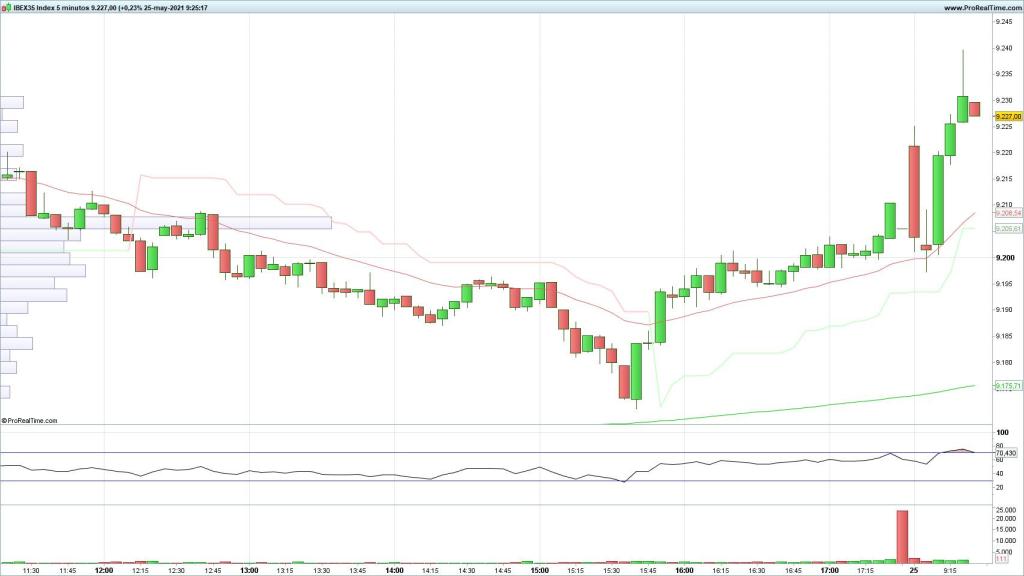Select the 15:00 time axis label
1024x576 pixels.
(540, 570)
